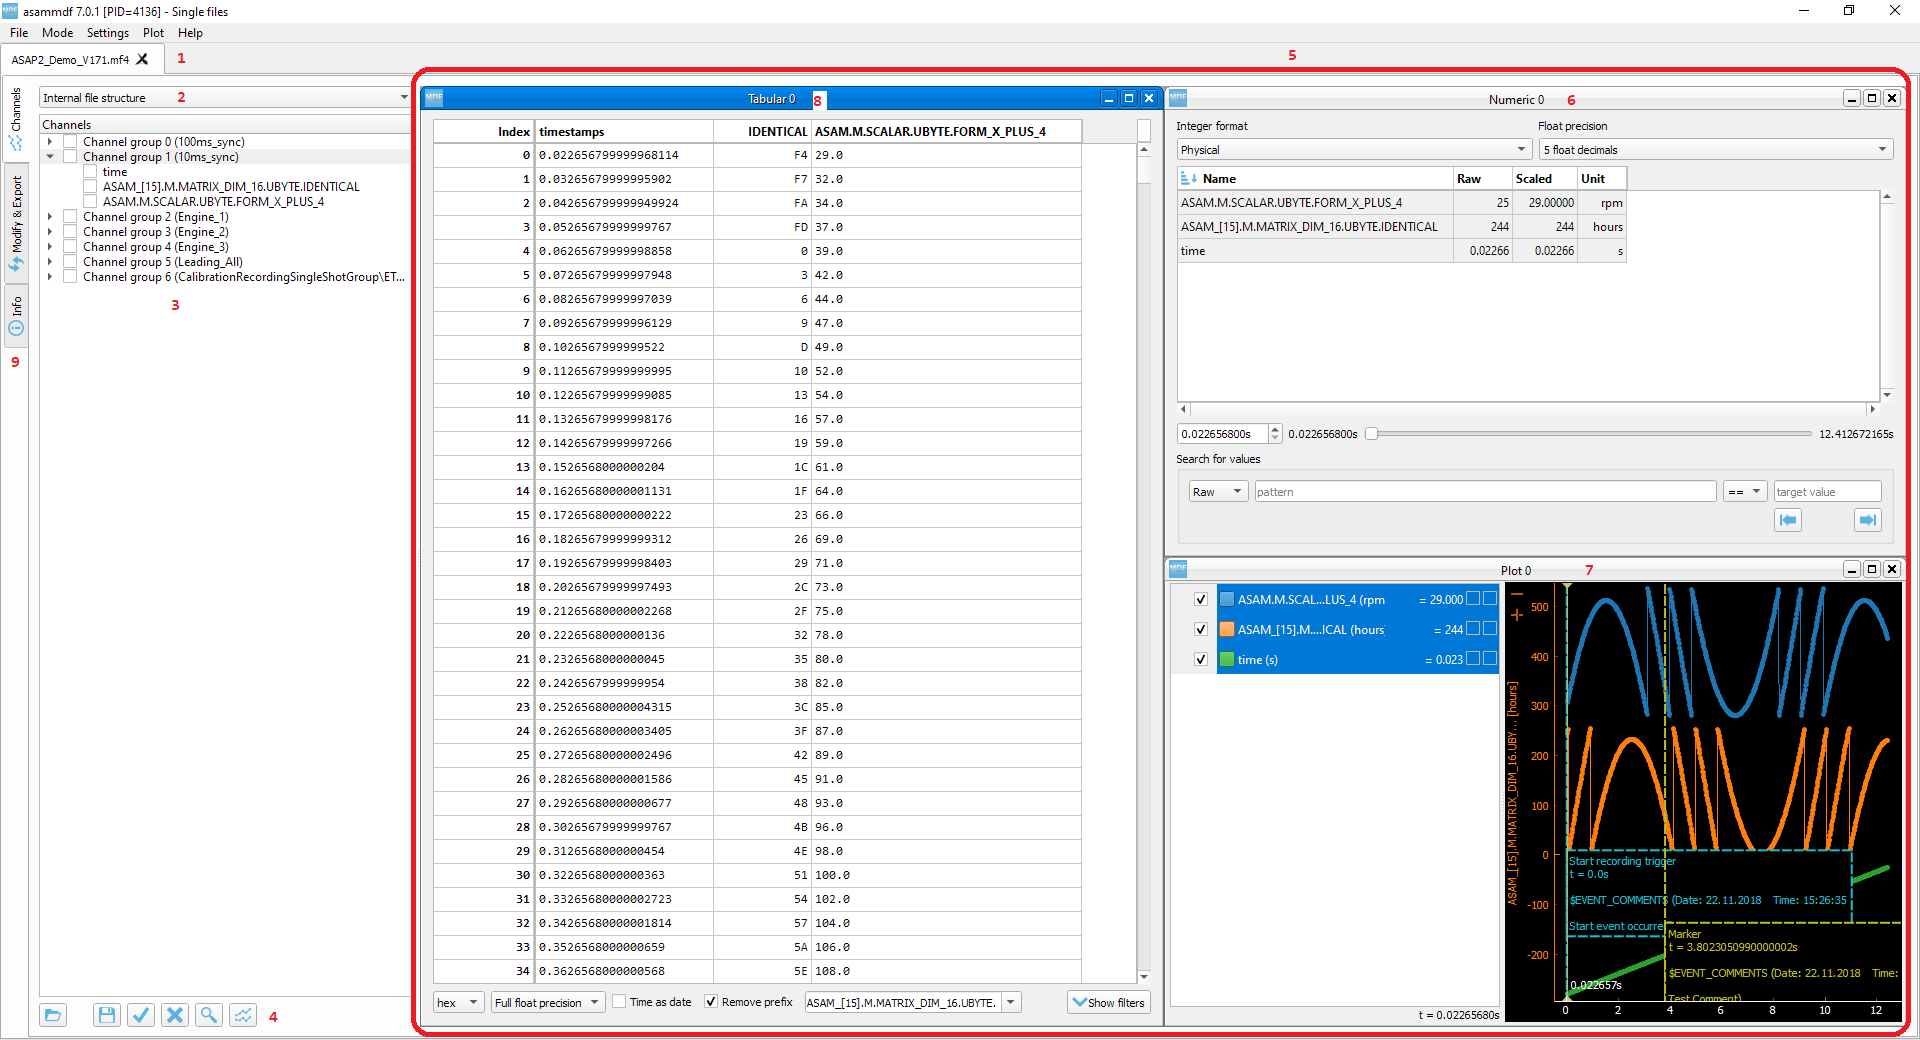
Task: Jump to next match in value search
Action: [x=1867, y=520]
